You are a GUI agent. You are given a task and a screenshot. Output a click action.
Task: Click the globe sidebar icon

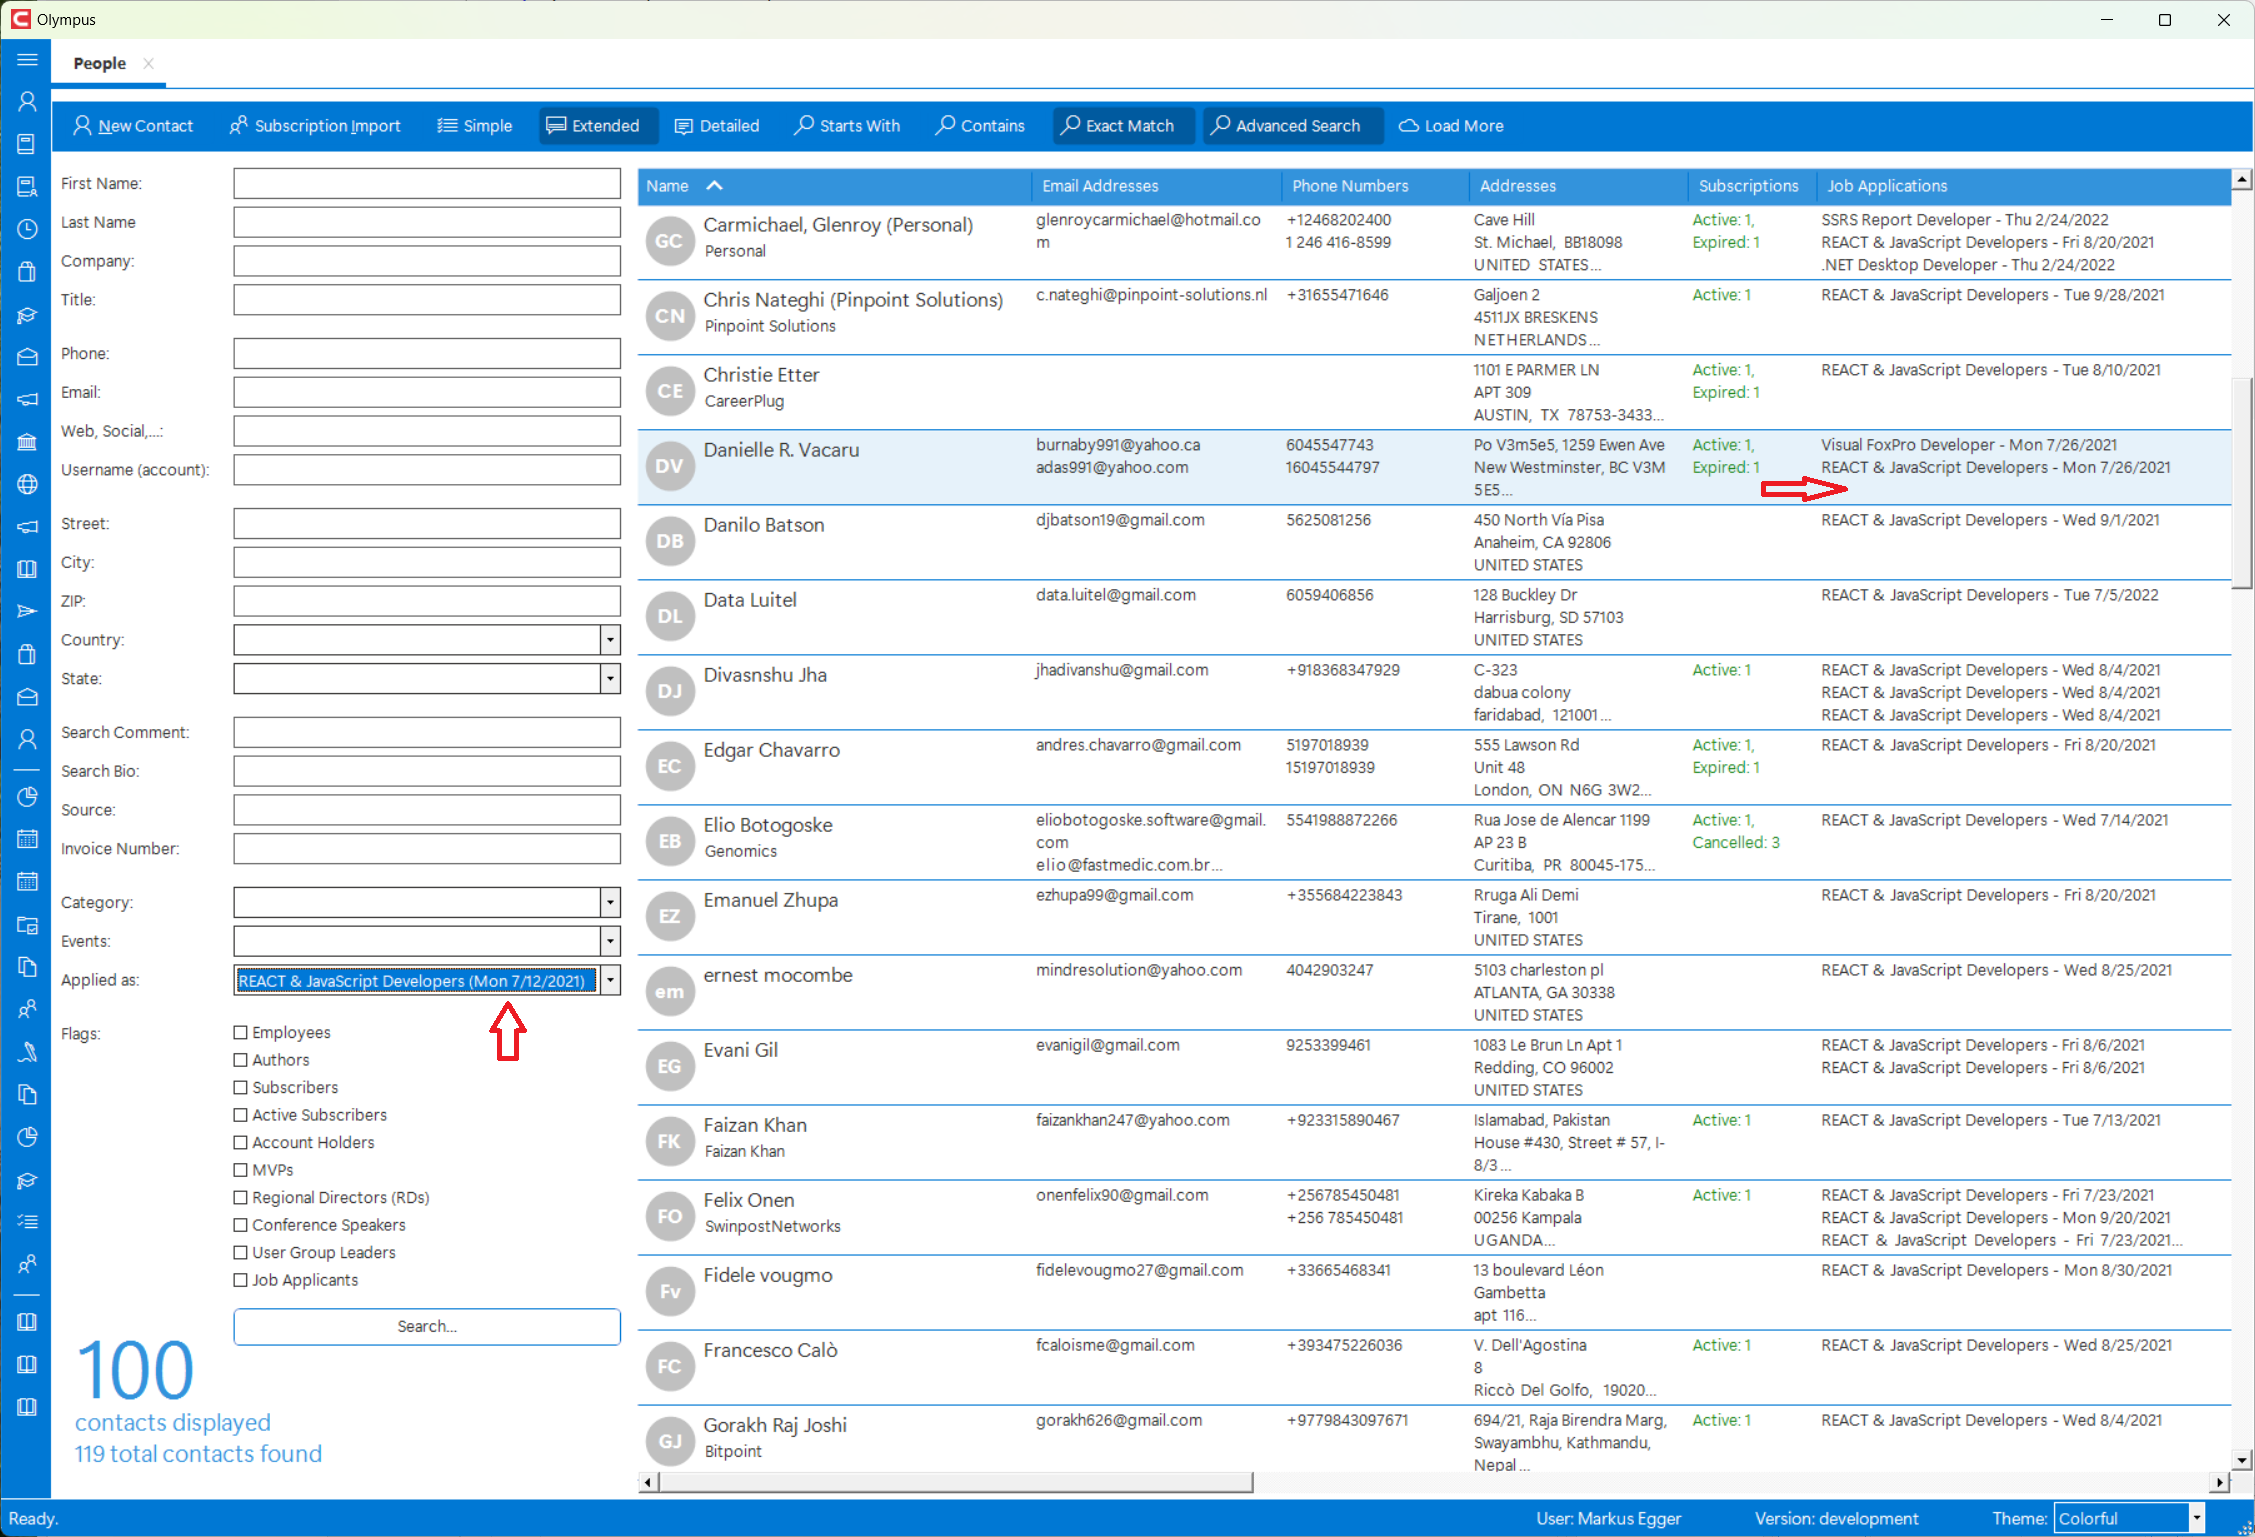(x=27, y=484)
